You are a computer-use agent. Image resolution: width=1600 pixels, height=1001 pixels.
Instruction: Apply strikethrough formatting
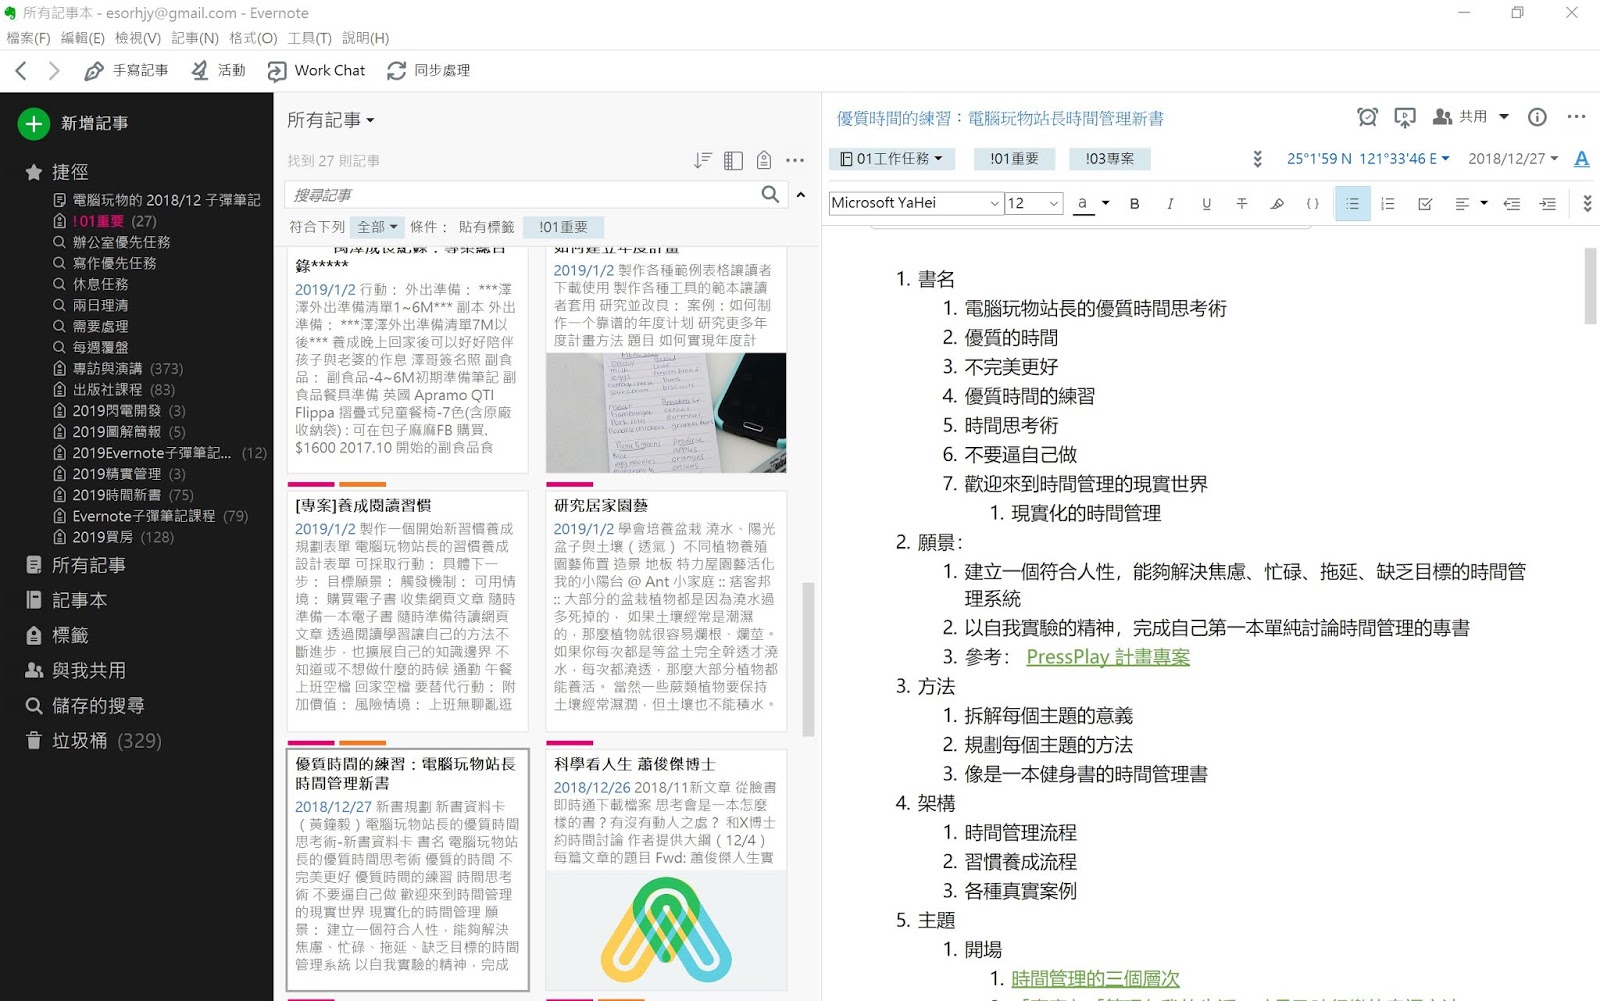1241,203
